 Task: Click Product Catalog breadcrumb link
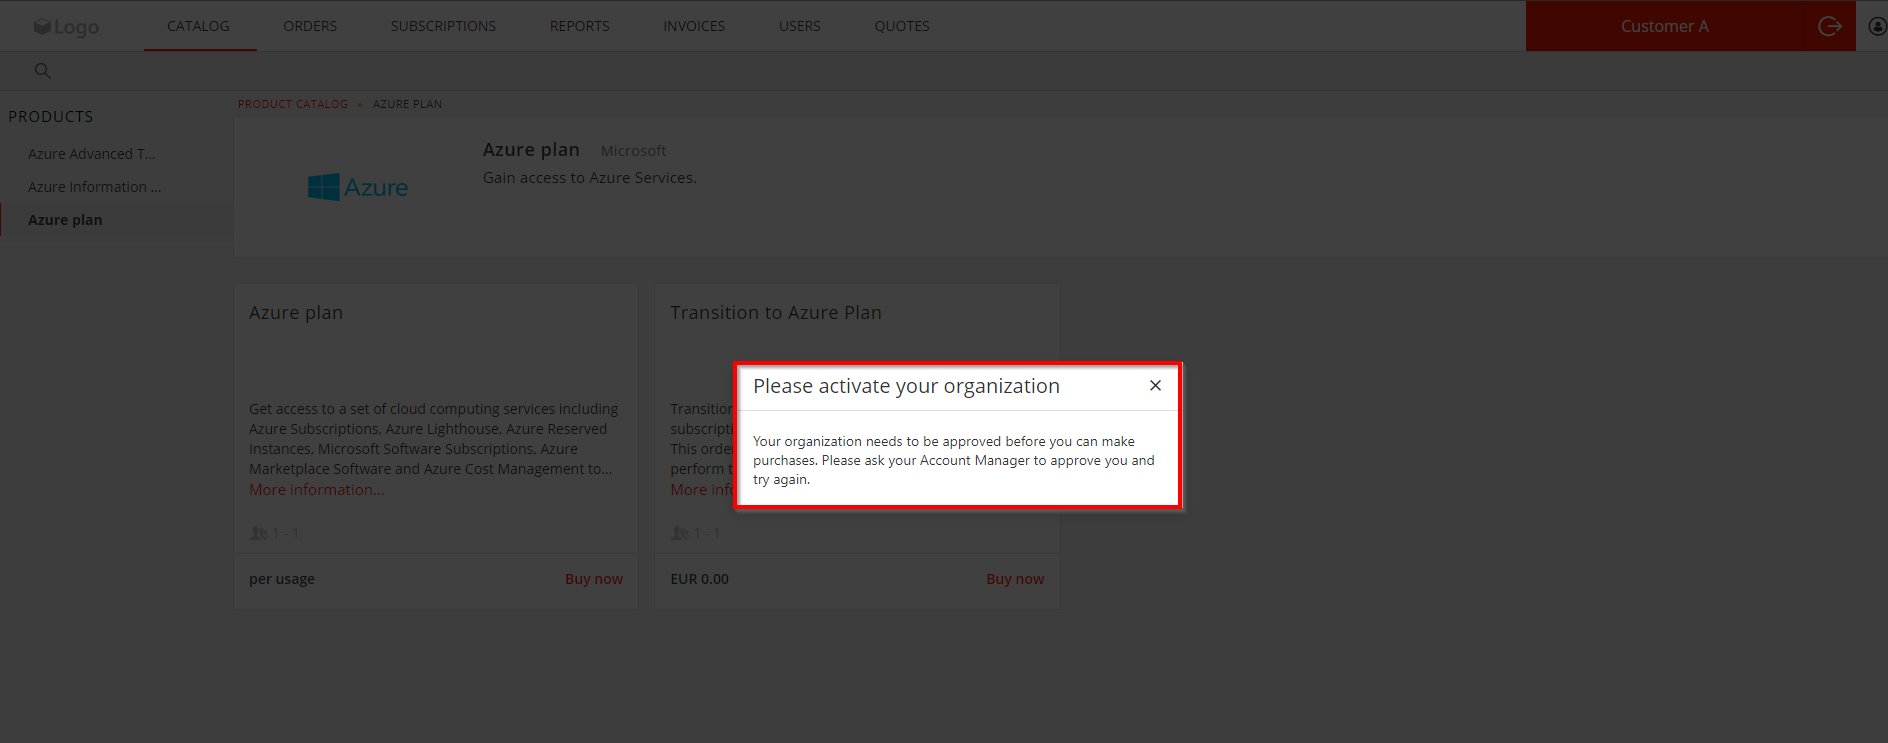click(293, 104)
